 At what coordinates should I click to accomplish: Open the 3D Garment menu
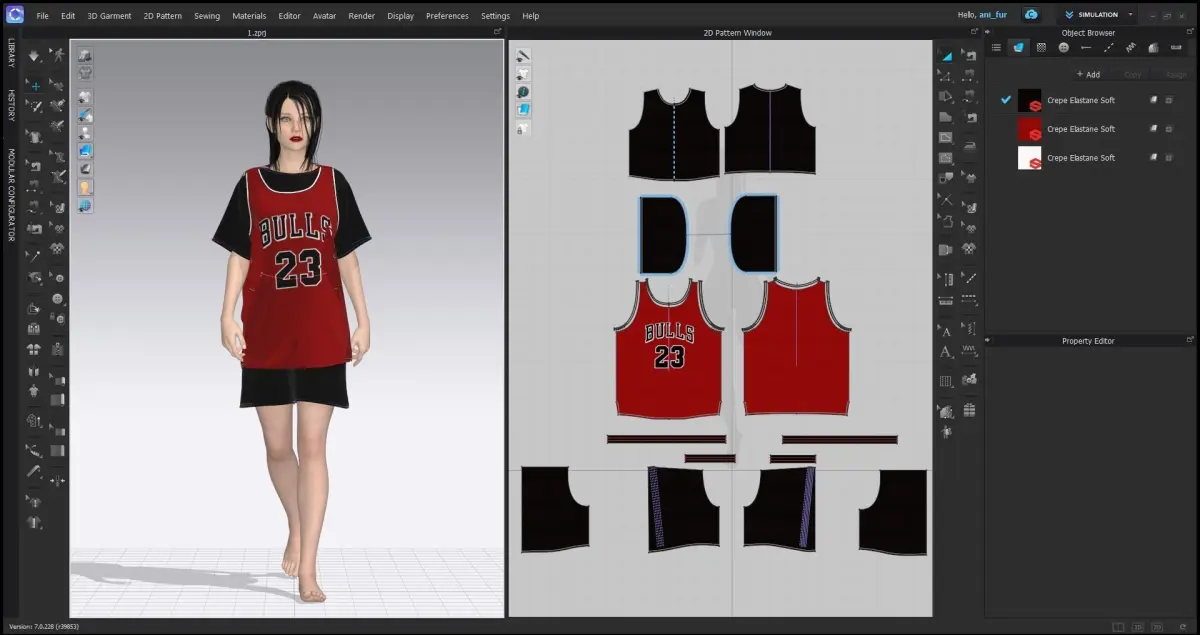coord(109,16)
